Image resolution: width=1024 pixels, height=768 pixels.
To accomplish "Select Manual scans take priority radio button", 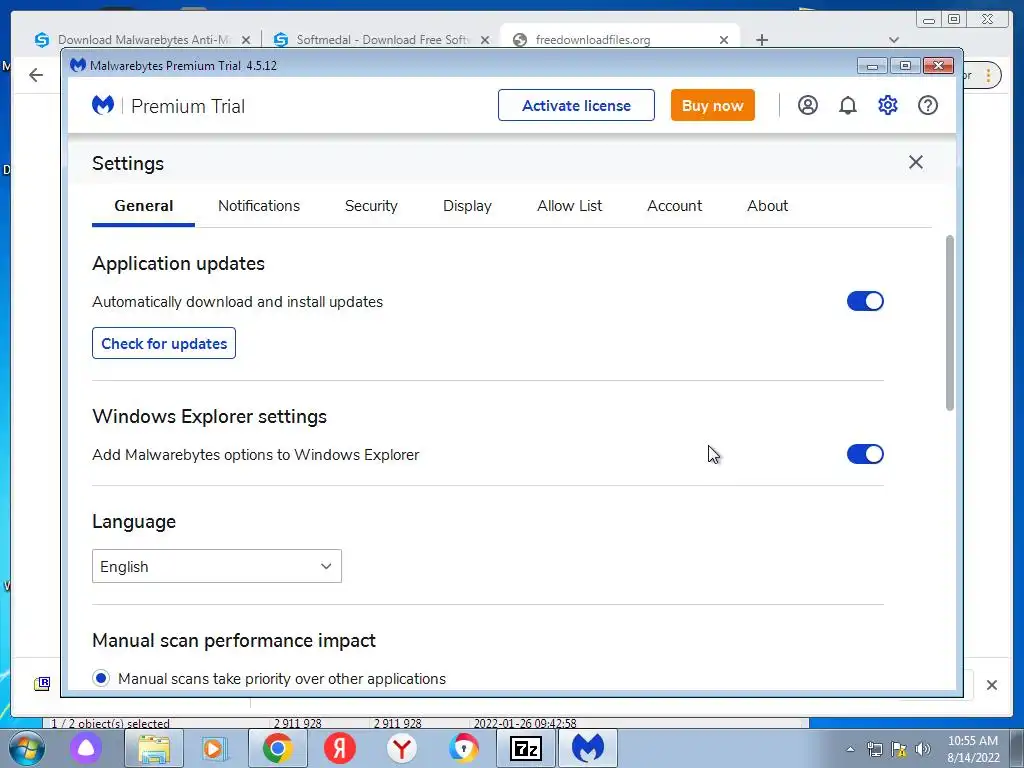I will (101, 679).
